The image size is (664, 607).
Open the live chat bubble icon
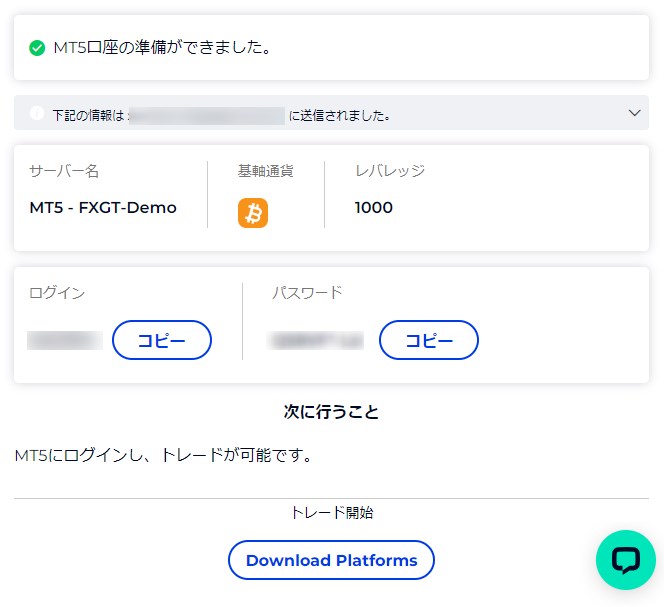[x=625, y=560]
